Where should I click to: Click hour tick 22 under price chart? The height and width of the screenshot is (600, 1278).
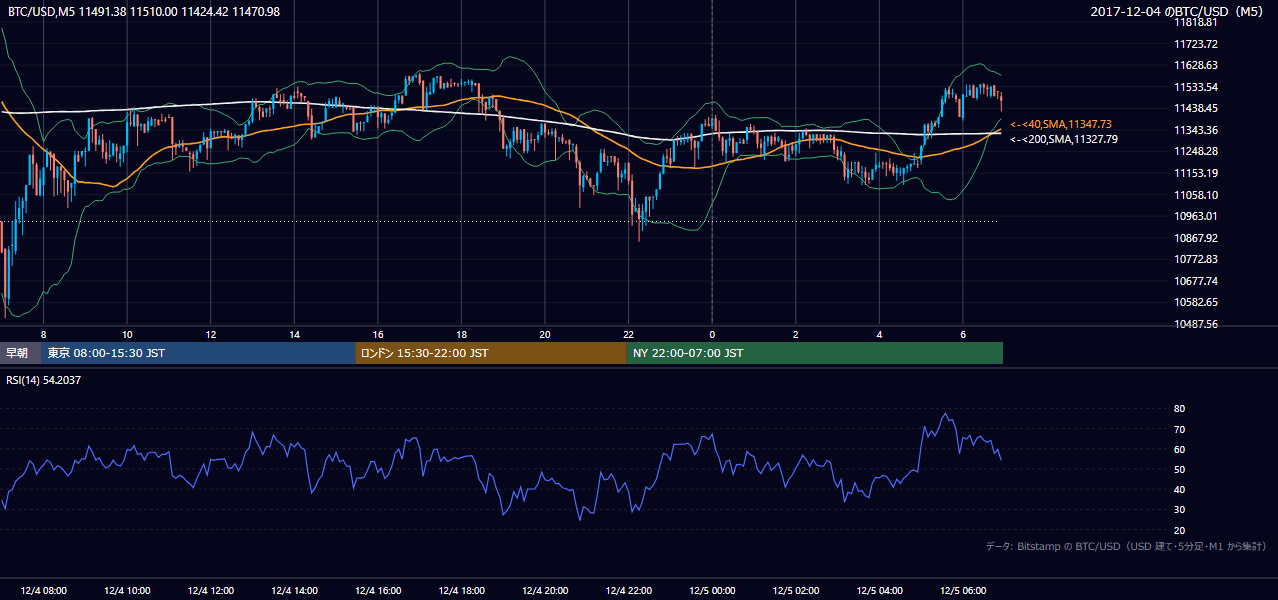coord(628,334)
